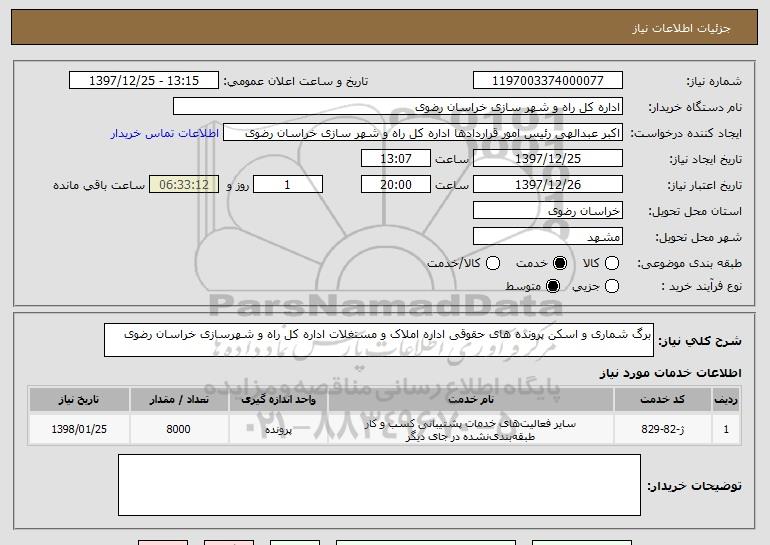Click the service name cell سایر فعالیت‌های خدمات پشتیبانی
This screenshot has width=770, height=545.
[470, 430]
